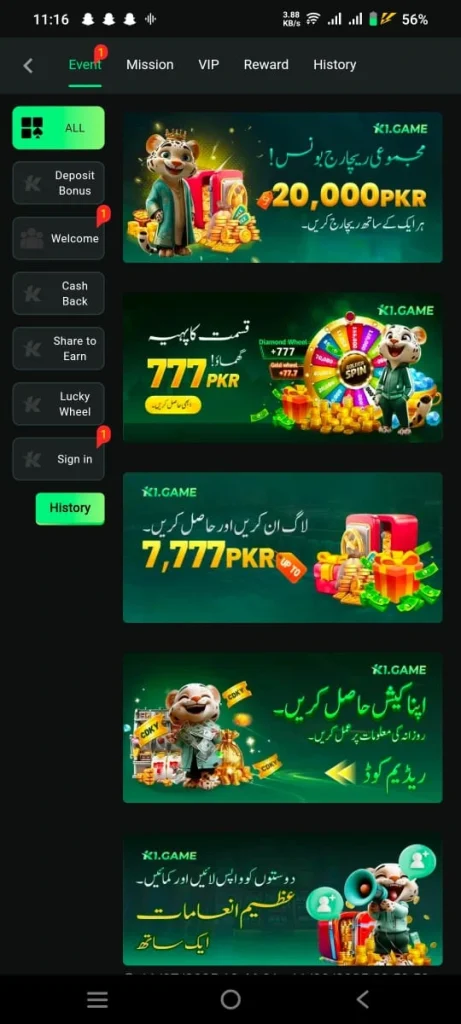This screenshot has width=461, height=1024.
Task: Open the 7,777 PKR login reward banner
Action: [283, 547]
